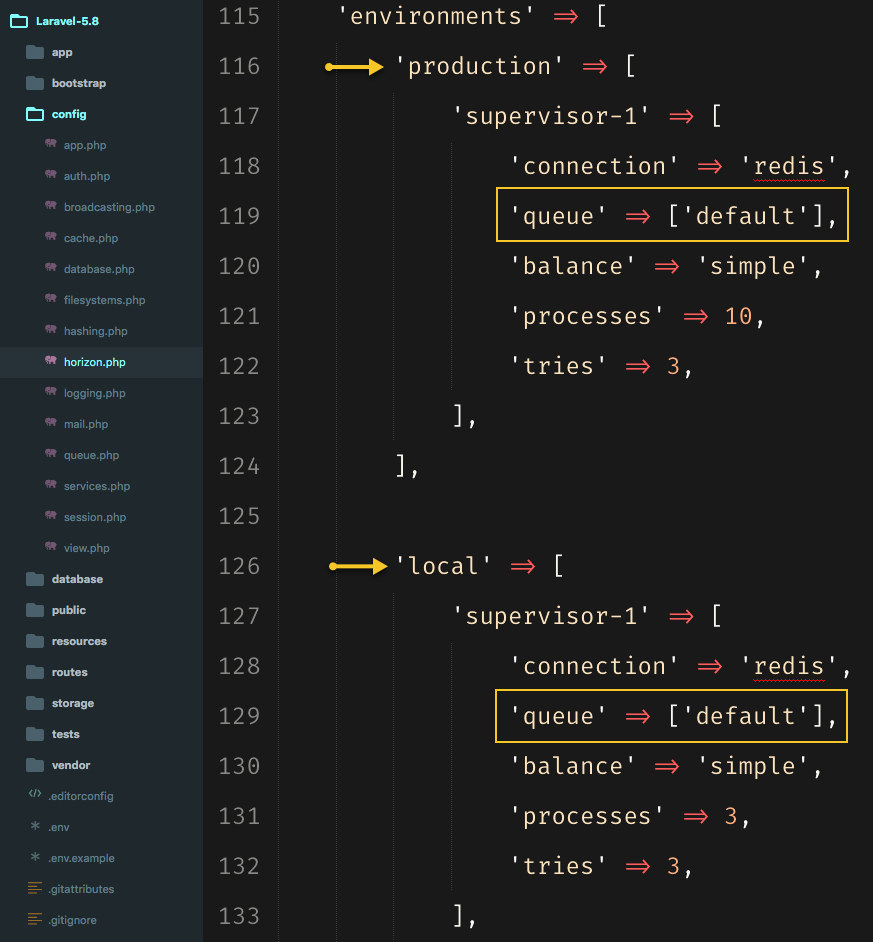
Task: Click the PHP icon beside services.php
Action: tap(51, 485)
